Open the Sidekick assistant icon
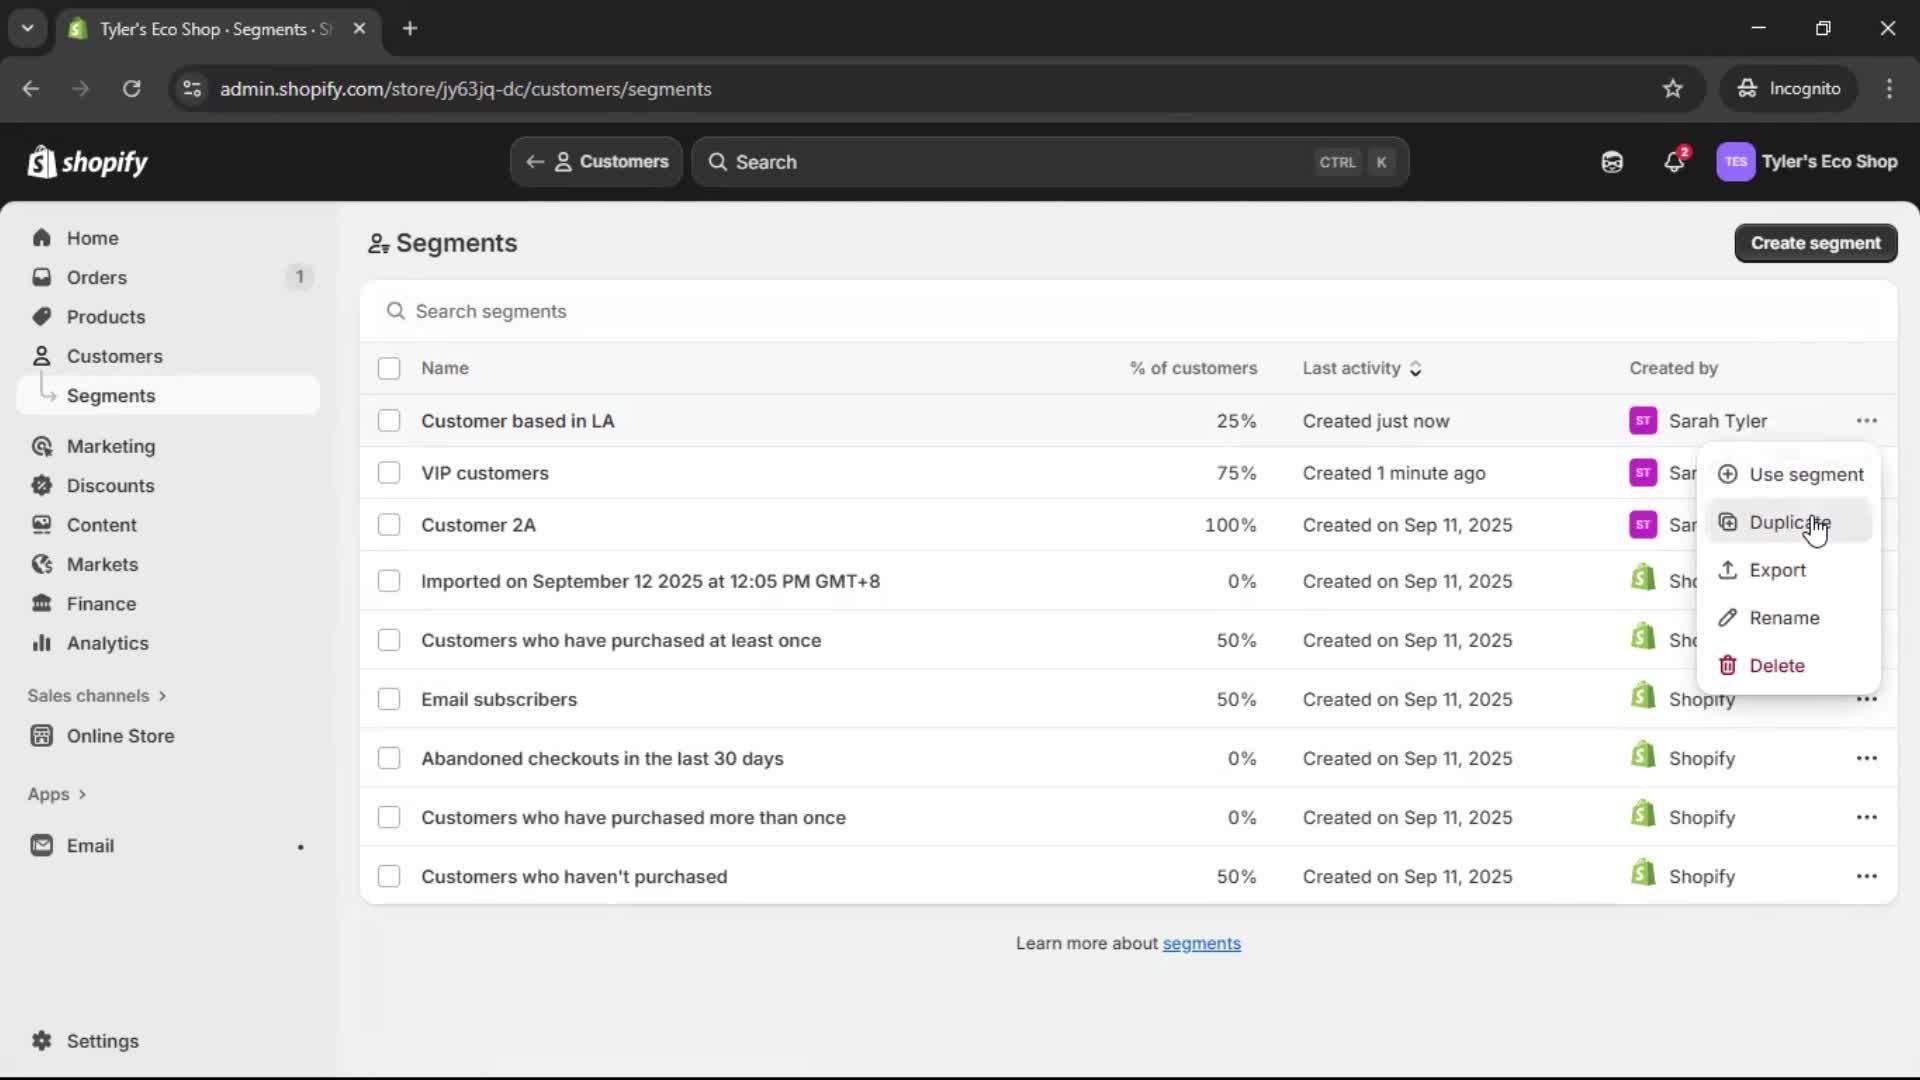The height and width of the screenshot is (1080, 1920). (x=1612, y=161)
